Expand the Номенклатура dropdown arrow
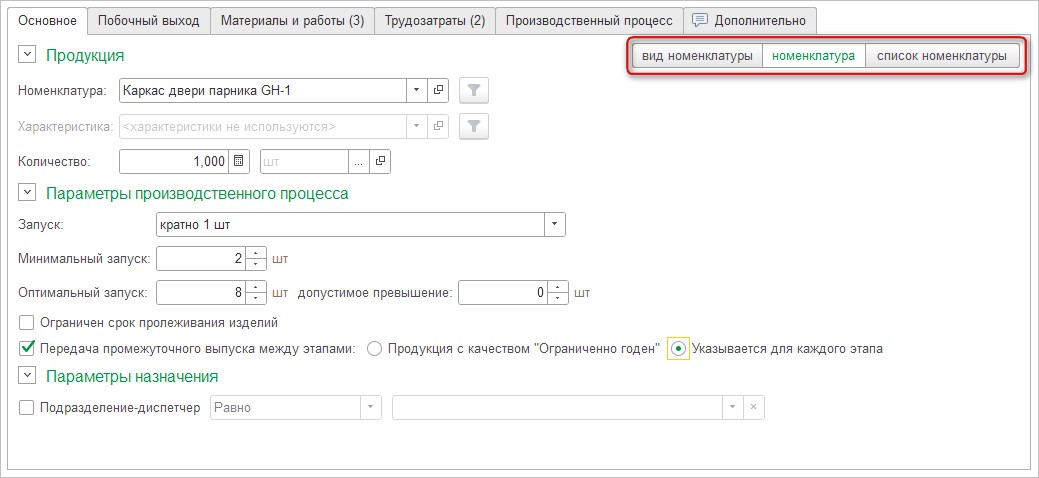Screen dimensions: 1039x478 point(416,91)
